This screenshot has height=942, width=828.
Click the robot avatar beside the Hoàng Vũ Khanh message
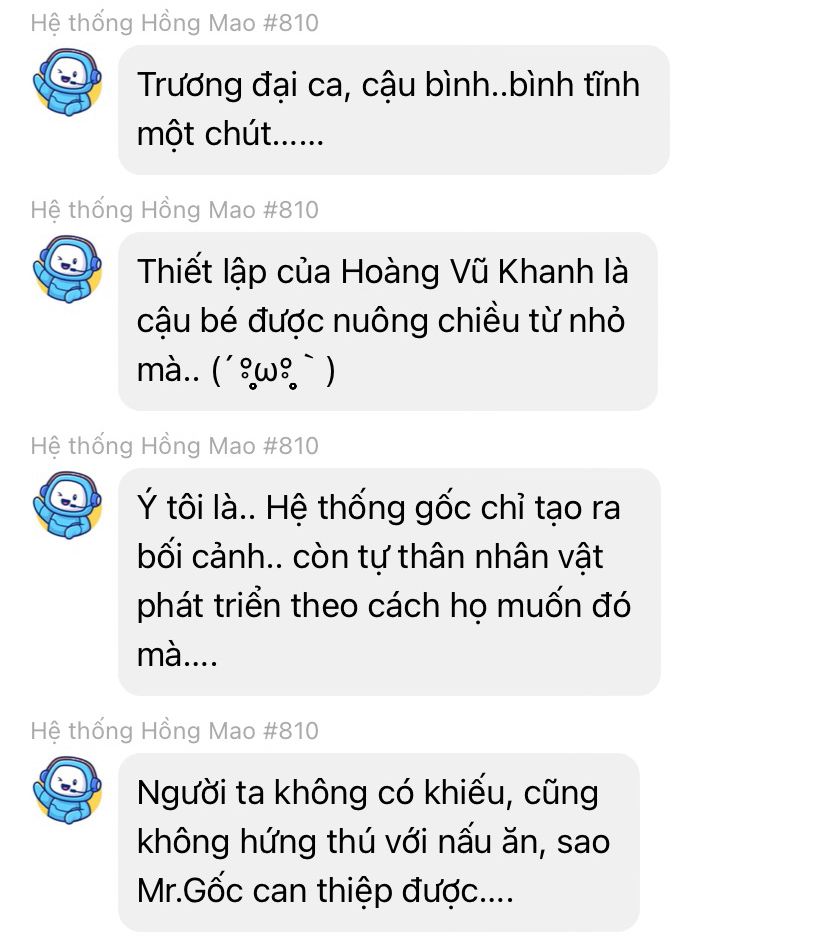pyautogui.click(x=67, y=269)
